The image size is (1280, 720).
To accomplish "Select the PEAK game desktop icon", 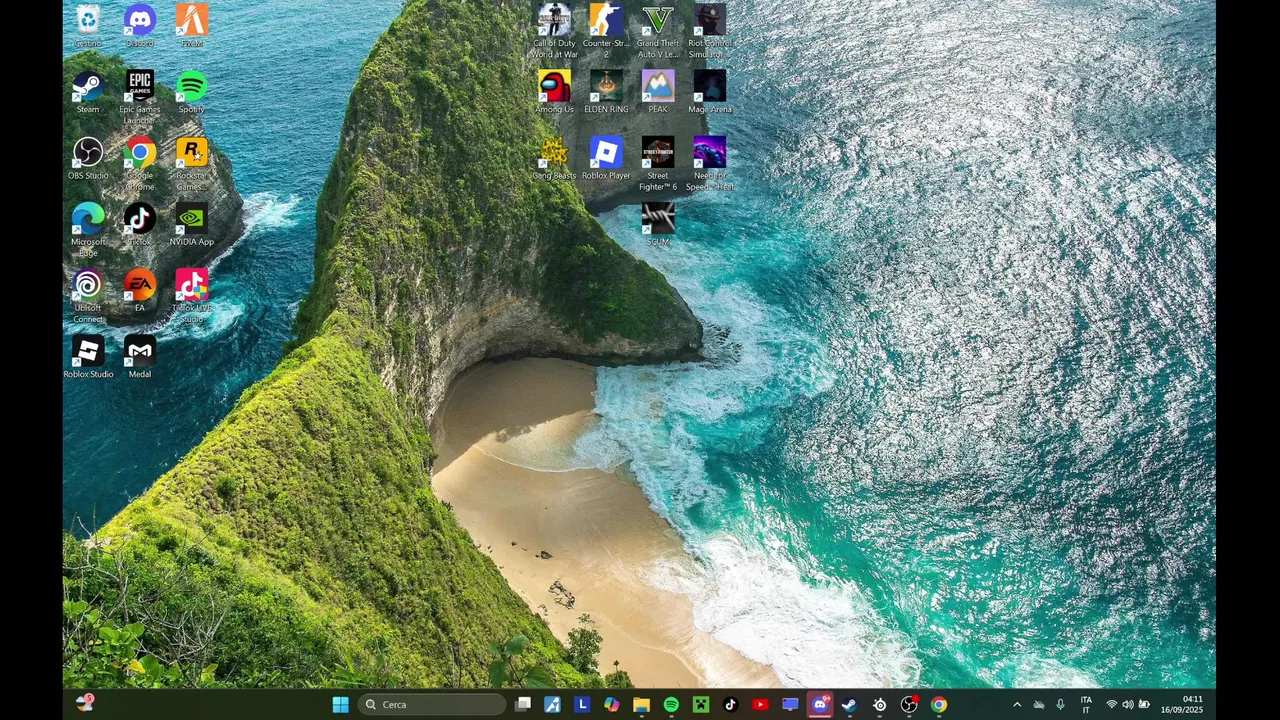I will pyautogui.click(x=658, y=92).
